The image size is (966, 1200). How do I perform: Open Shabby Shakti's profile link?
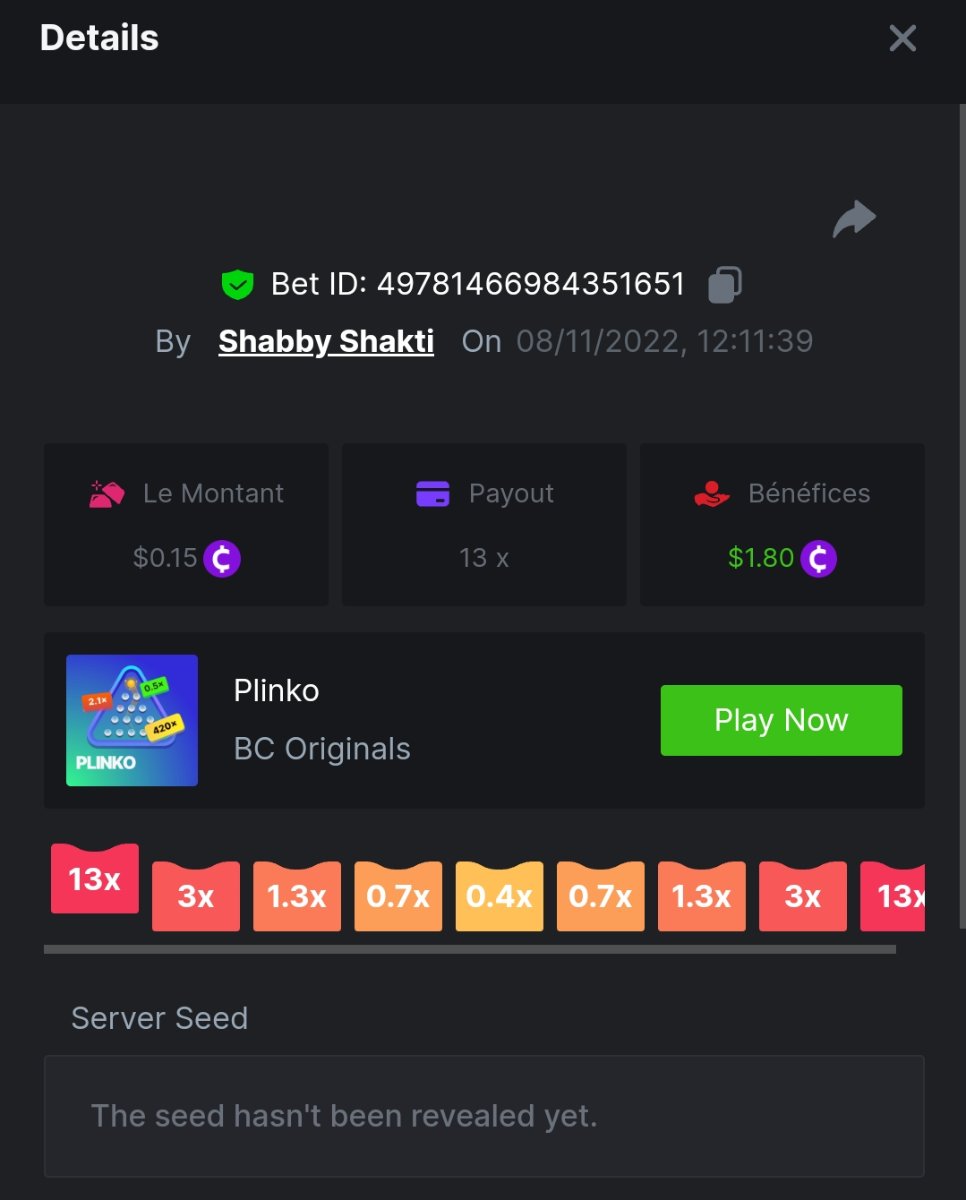coord(326,341)
